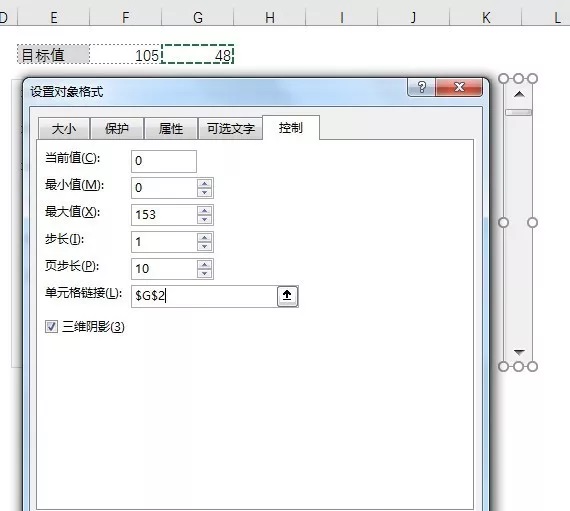The image size is (570, 511).
Task: Click the cell link range selector icon
Action: pos(287,296)
